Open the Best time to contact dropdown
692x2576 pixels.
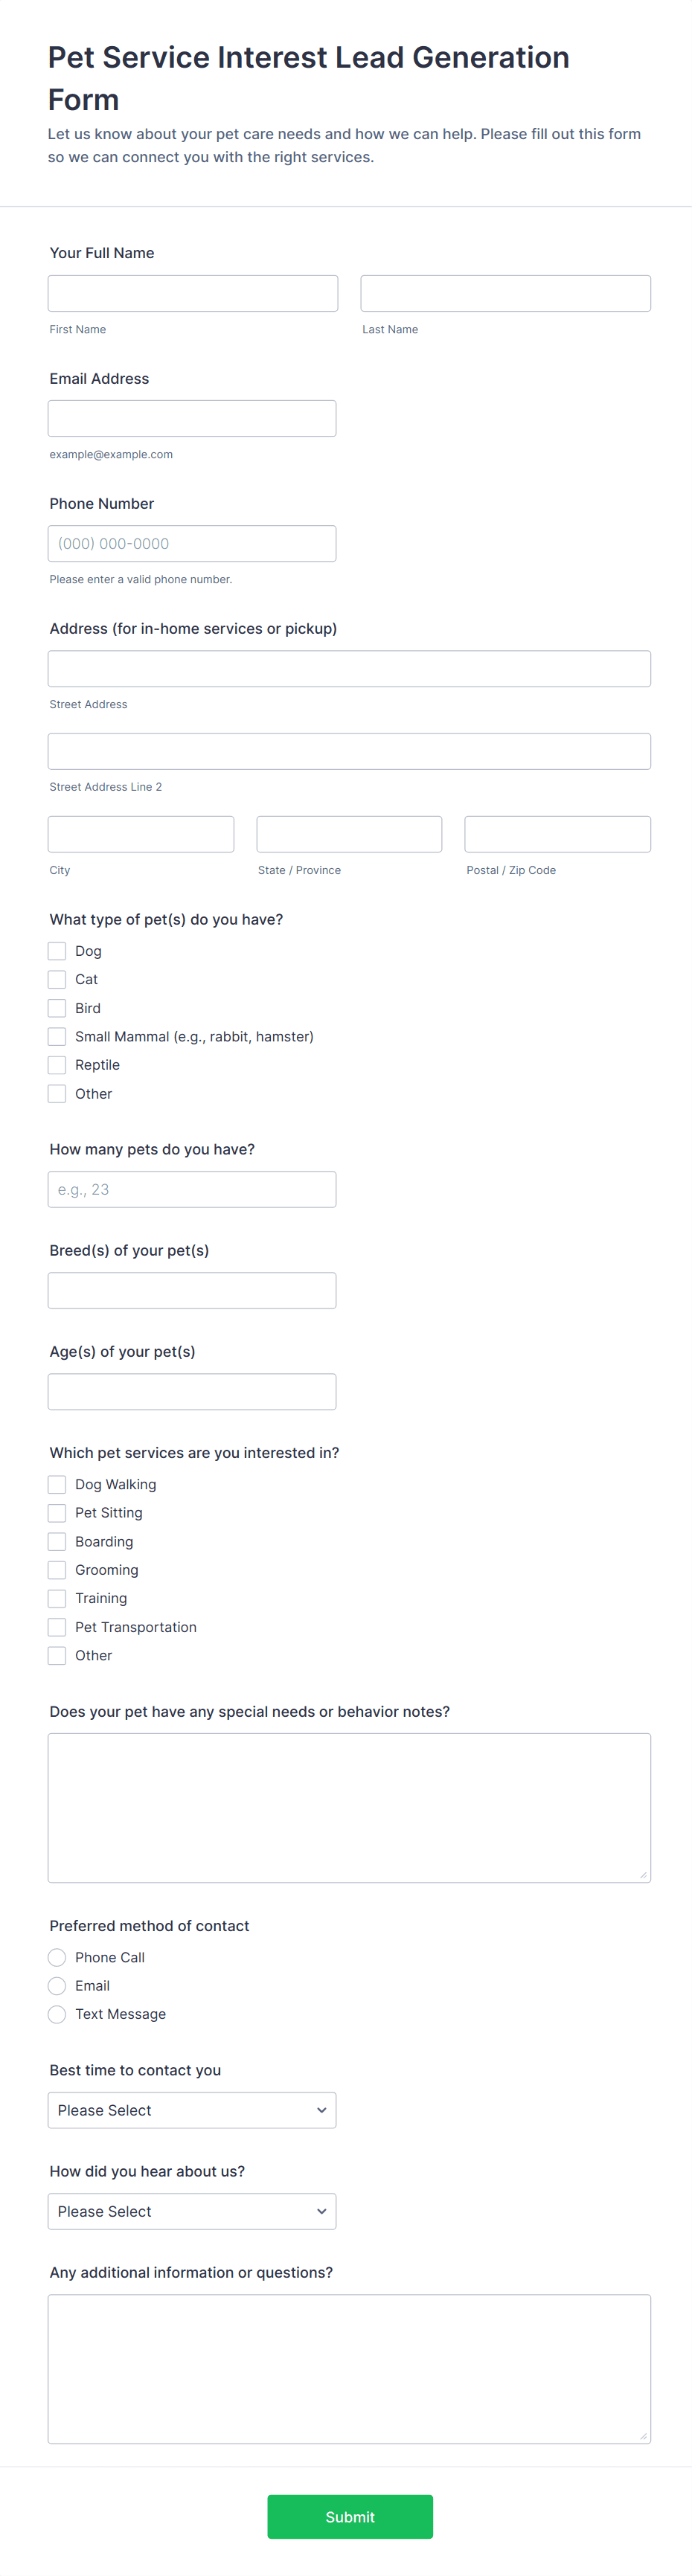point(192,2110)
